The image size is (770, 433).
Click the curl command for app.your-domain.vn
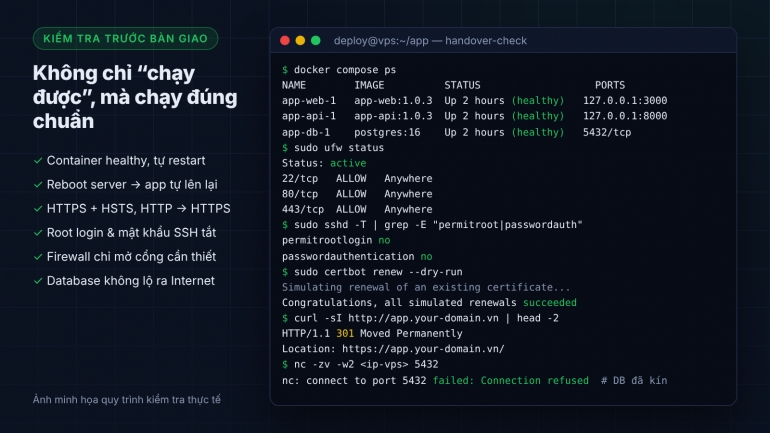tap(426, 318)
